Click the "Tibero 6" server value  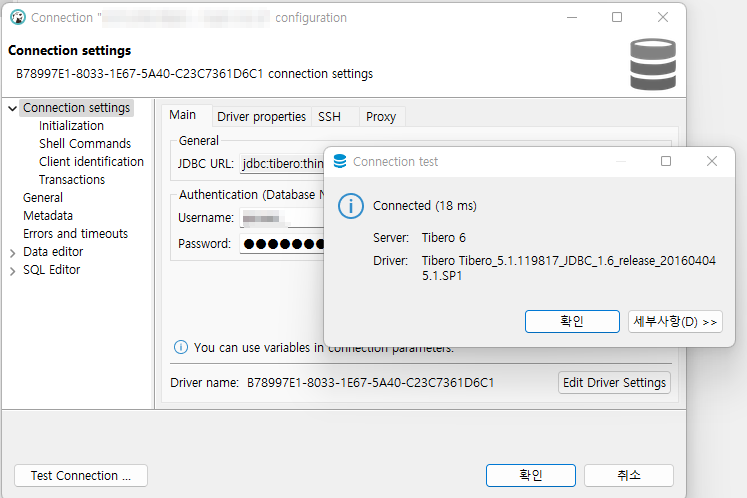coord(444,238)
